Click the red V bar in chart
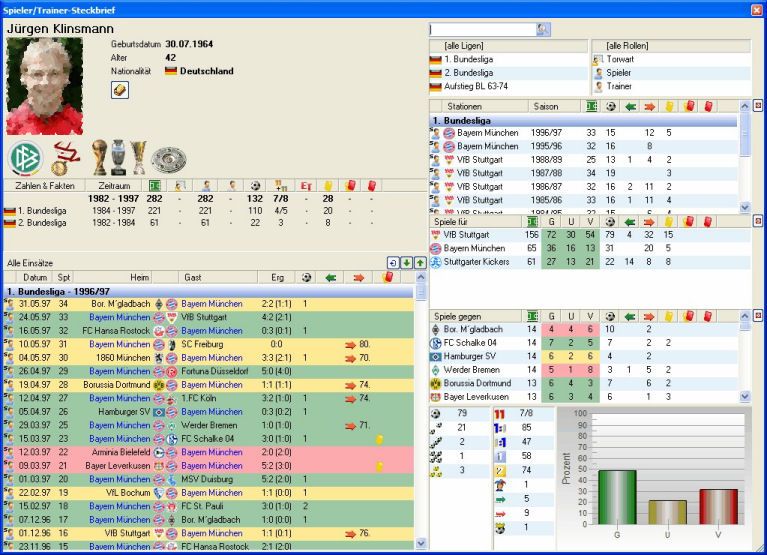 click(718, 507)
